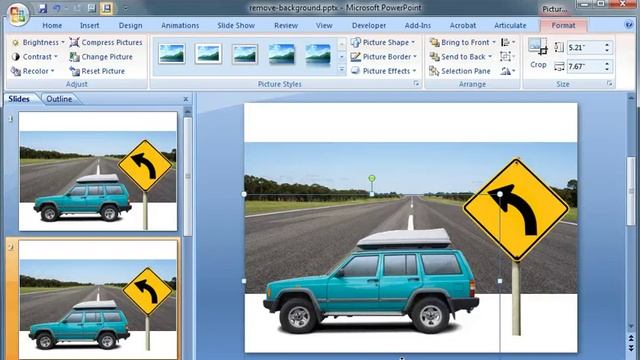Expand the Picture Styles gallery more arrow
This screenshot has height=360, width=640.
tap(342, 70)
